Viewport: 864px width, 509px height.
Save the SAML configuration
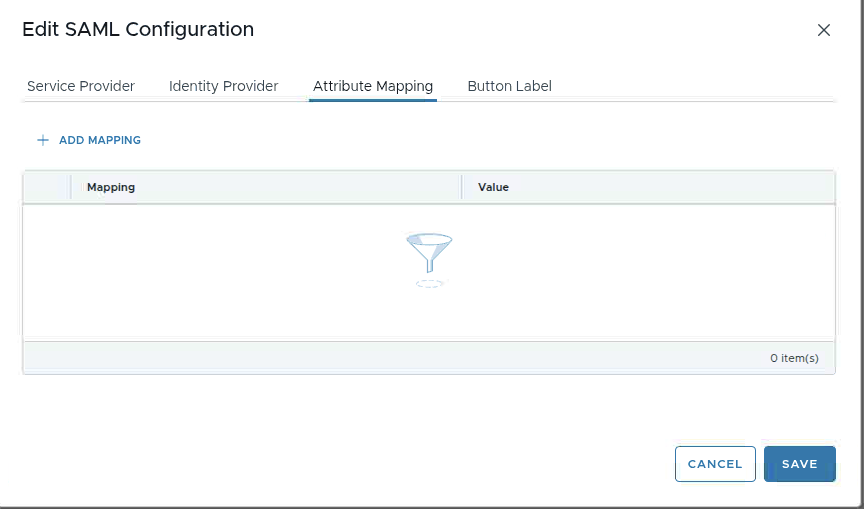pos(799,464)
